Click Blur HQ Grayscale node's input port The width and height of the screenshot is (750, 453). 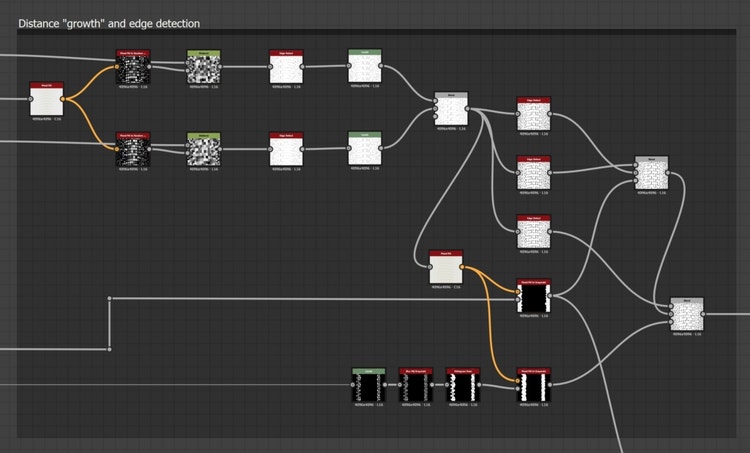[x=400, y=385]
